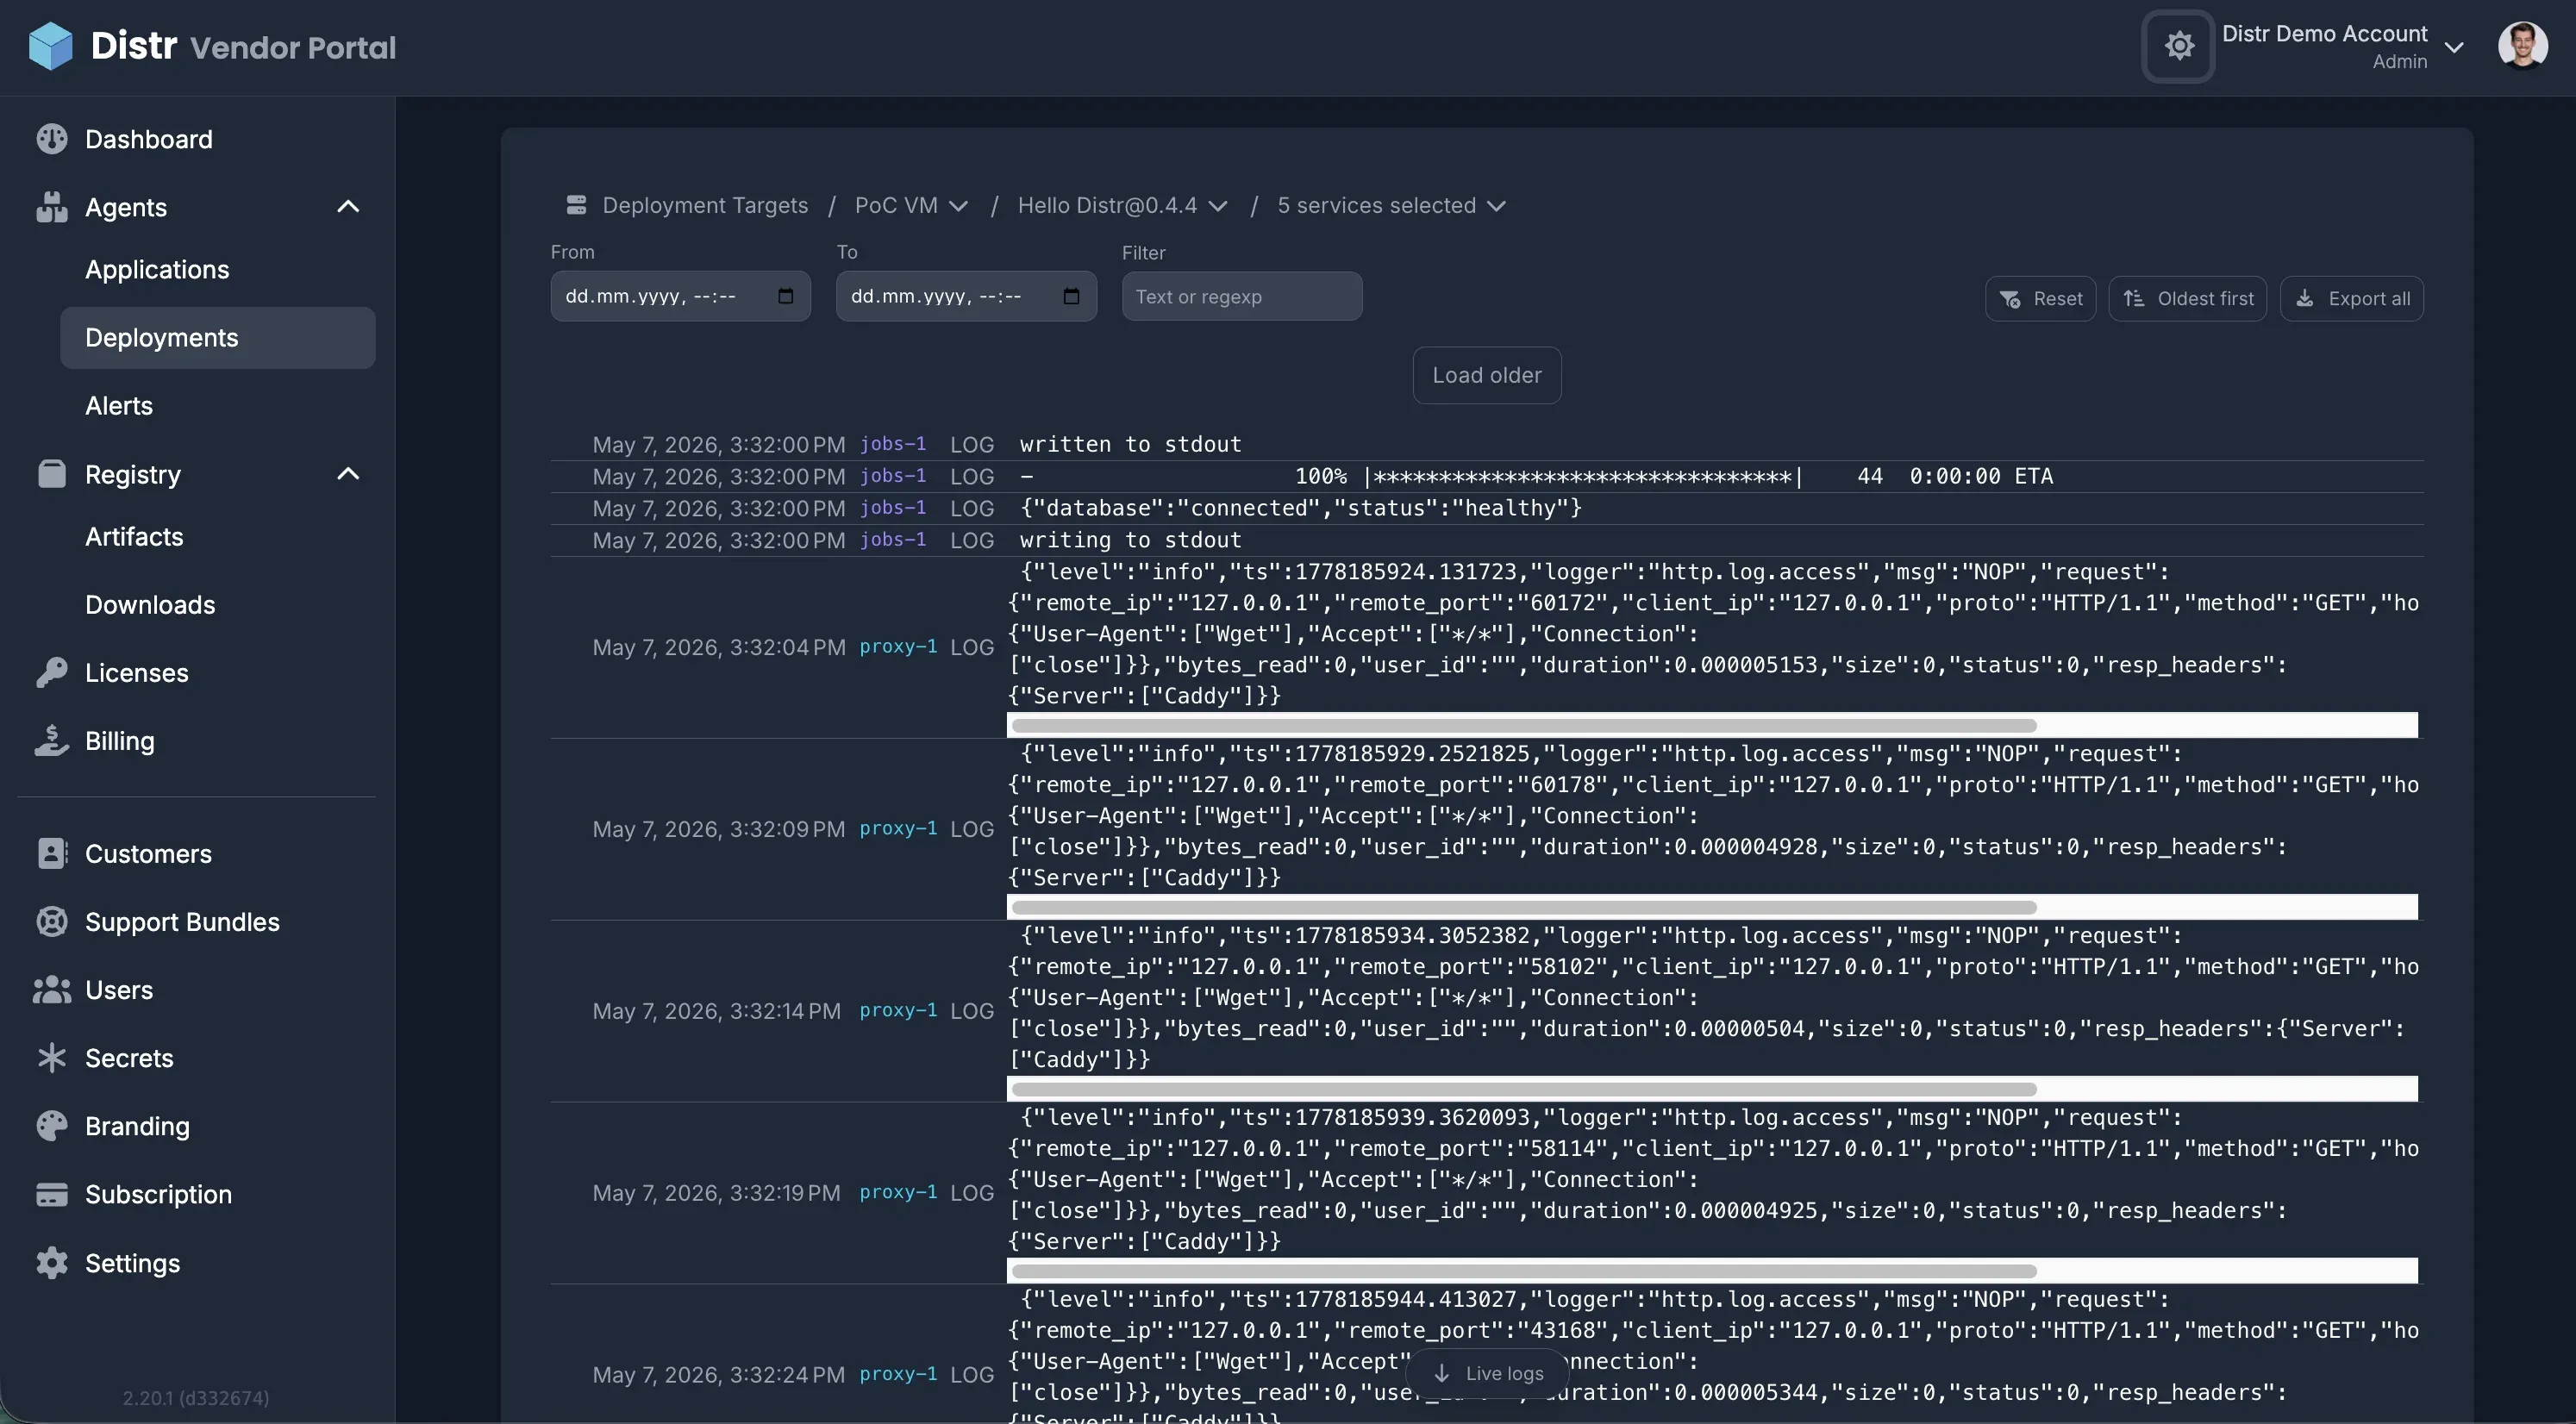This screenshot has height=1424, width=2576.
Task: Toggle the theme sun icon button
Action: tap(2179, 46)
